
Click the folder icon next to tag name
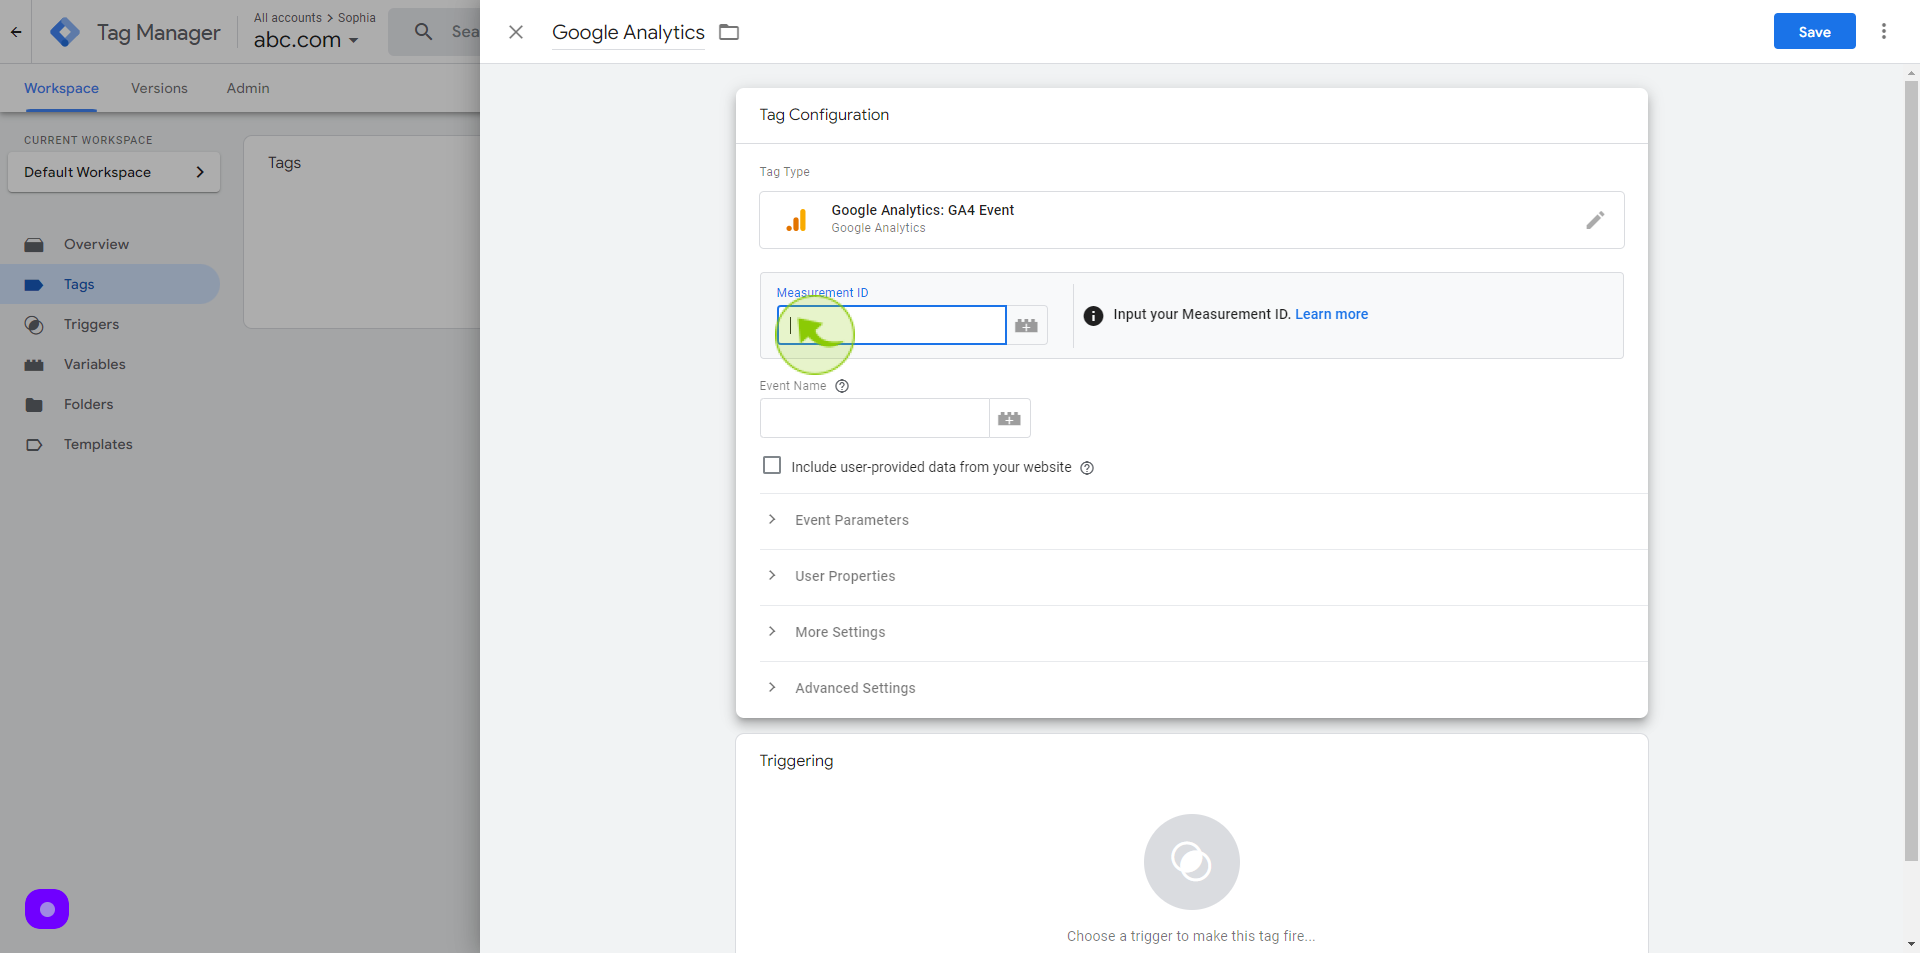[x=729, y=32]
